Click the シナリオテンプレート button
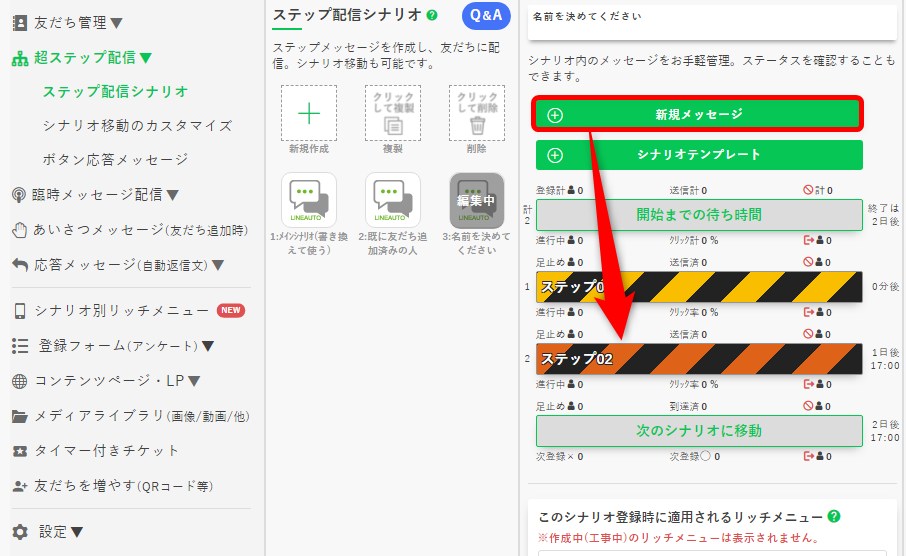 (699, 155)
